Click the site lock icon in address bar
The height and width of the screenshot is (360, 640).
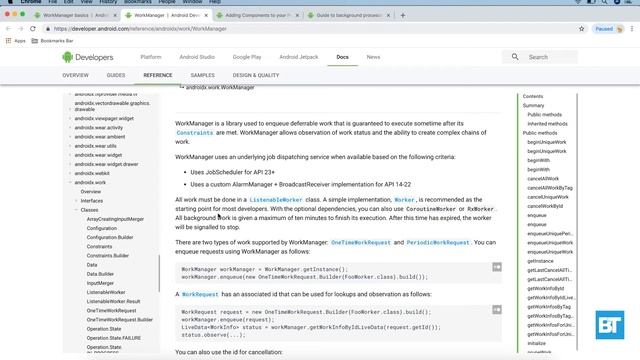tap(48, 29)
